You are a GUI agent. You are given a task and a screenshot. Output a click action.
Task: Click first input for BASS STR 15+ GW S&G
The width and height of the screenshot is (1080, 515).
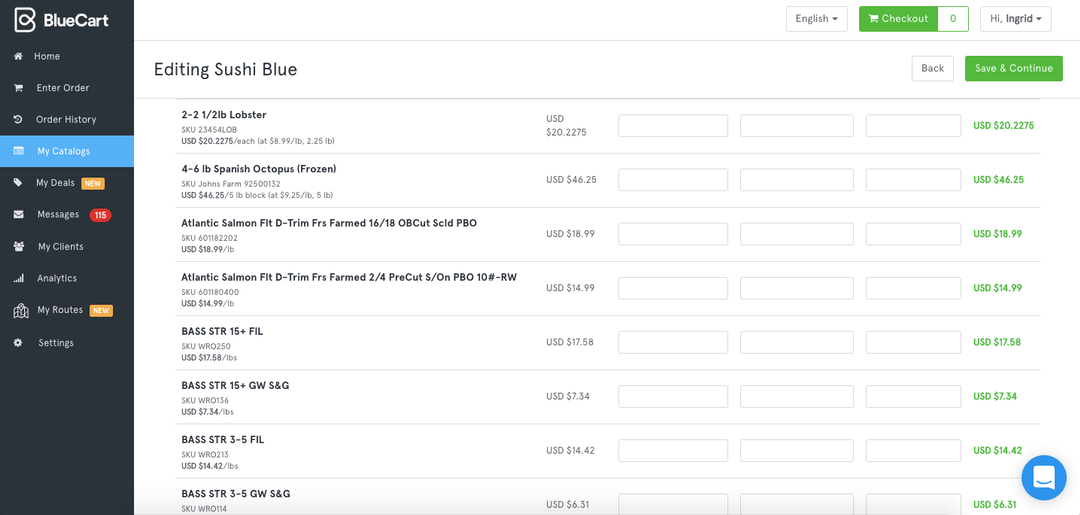pos(673,397)
